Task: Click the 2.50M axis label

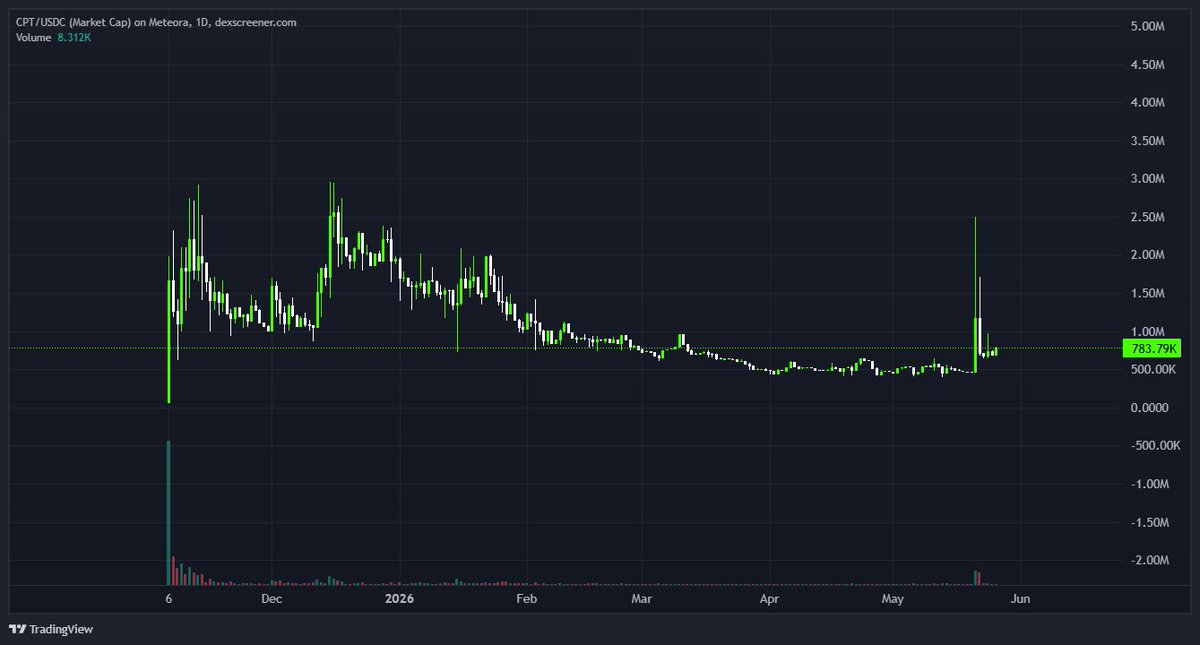Action: tap(1148, 217)
